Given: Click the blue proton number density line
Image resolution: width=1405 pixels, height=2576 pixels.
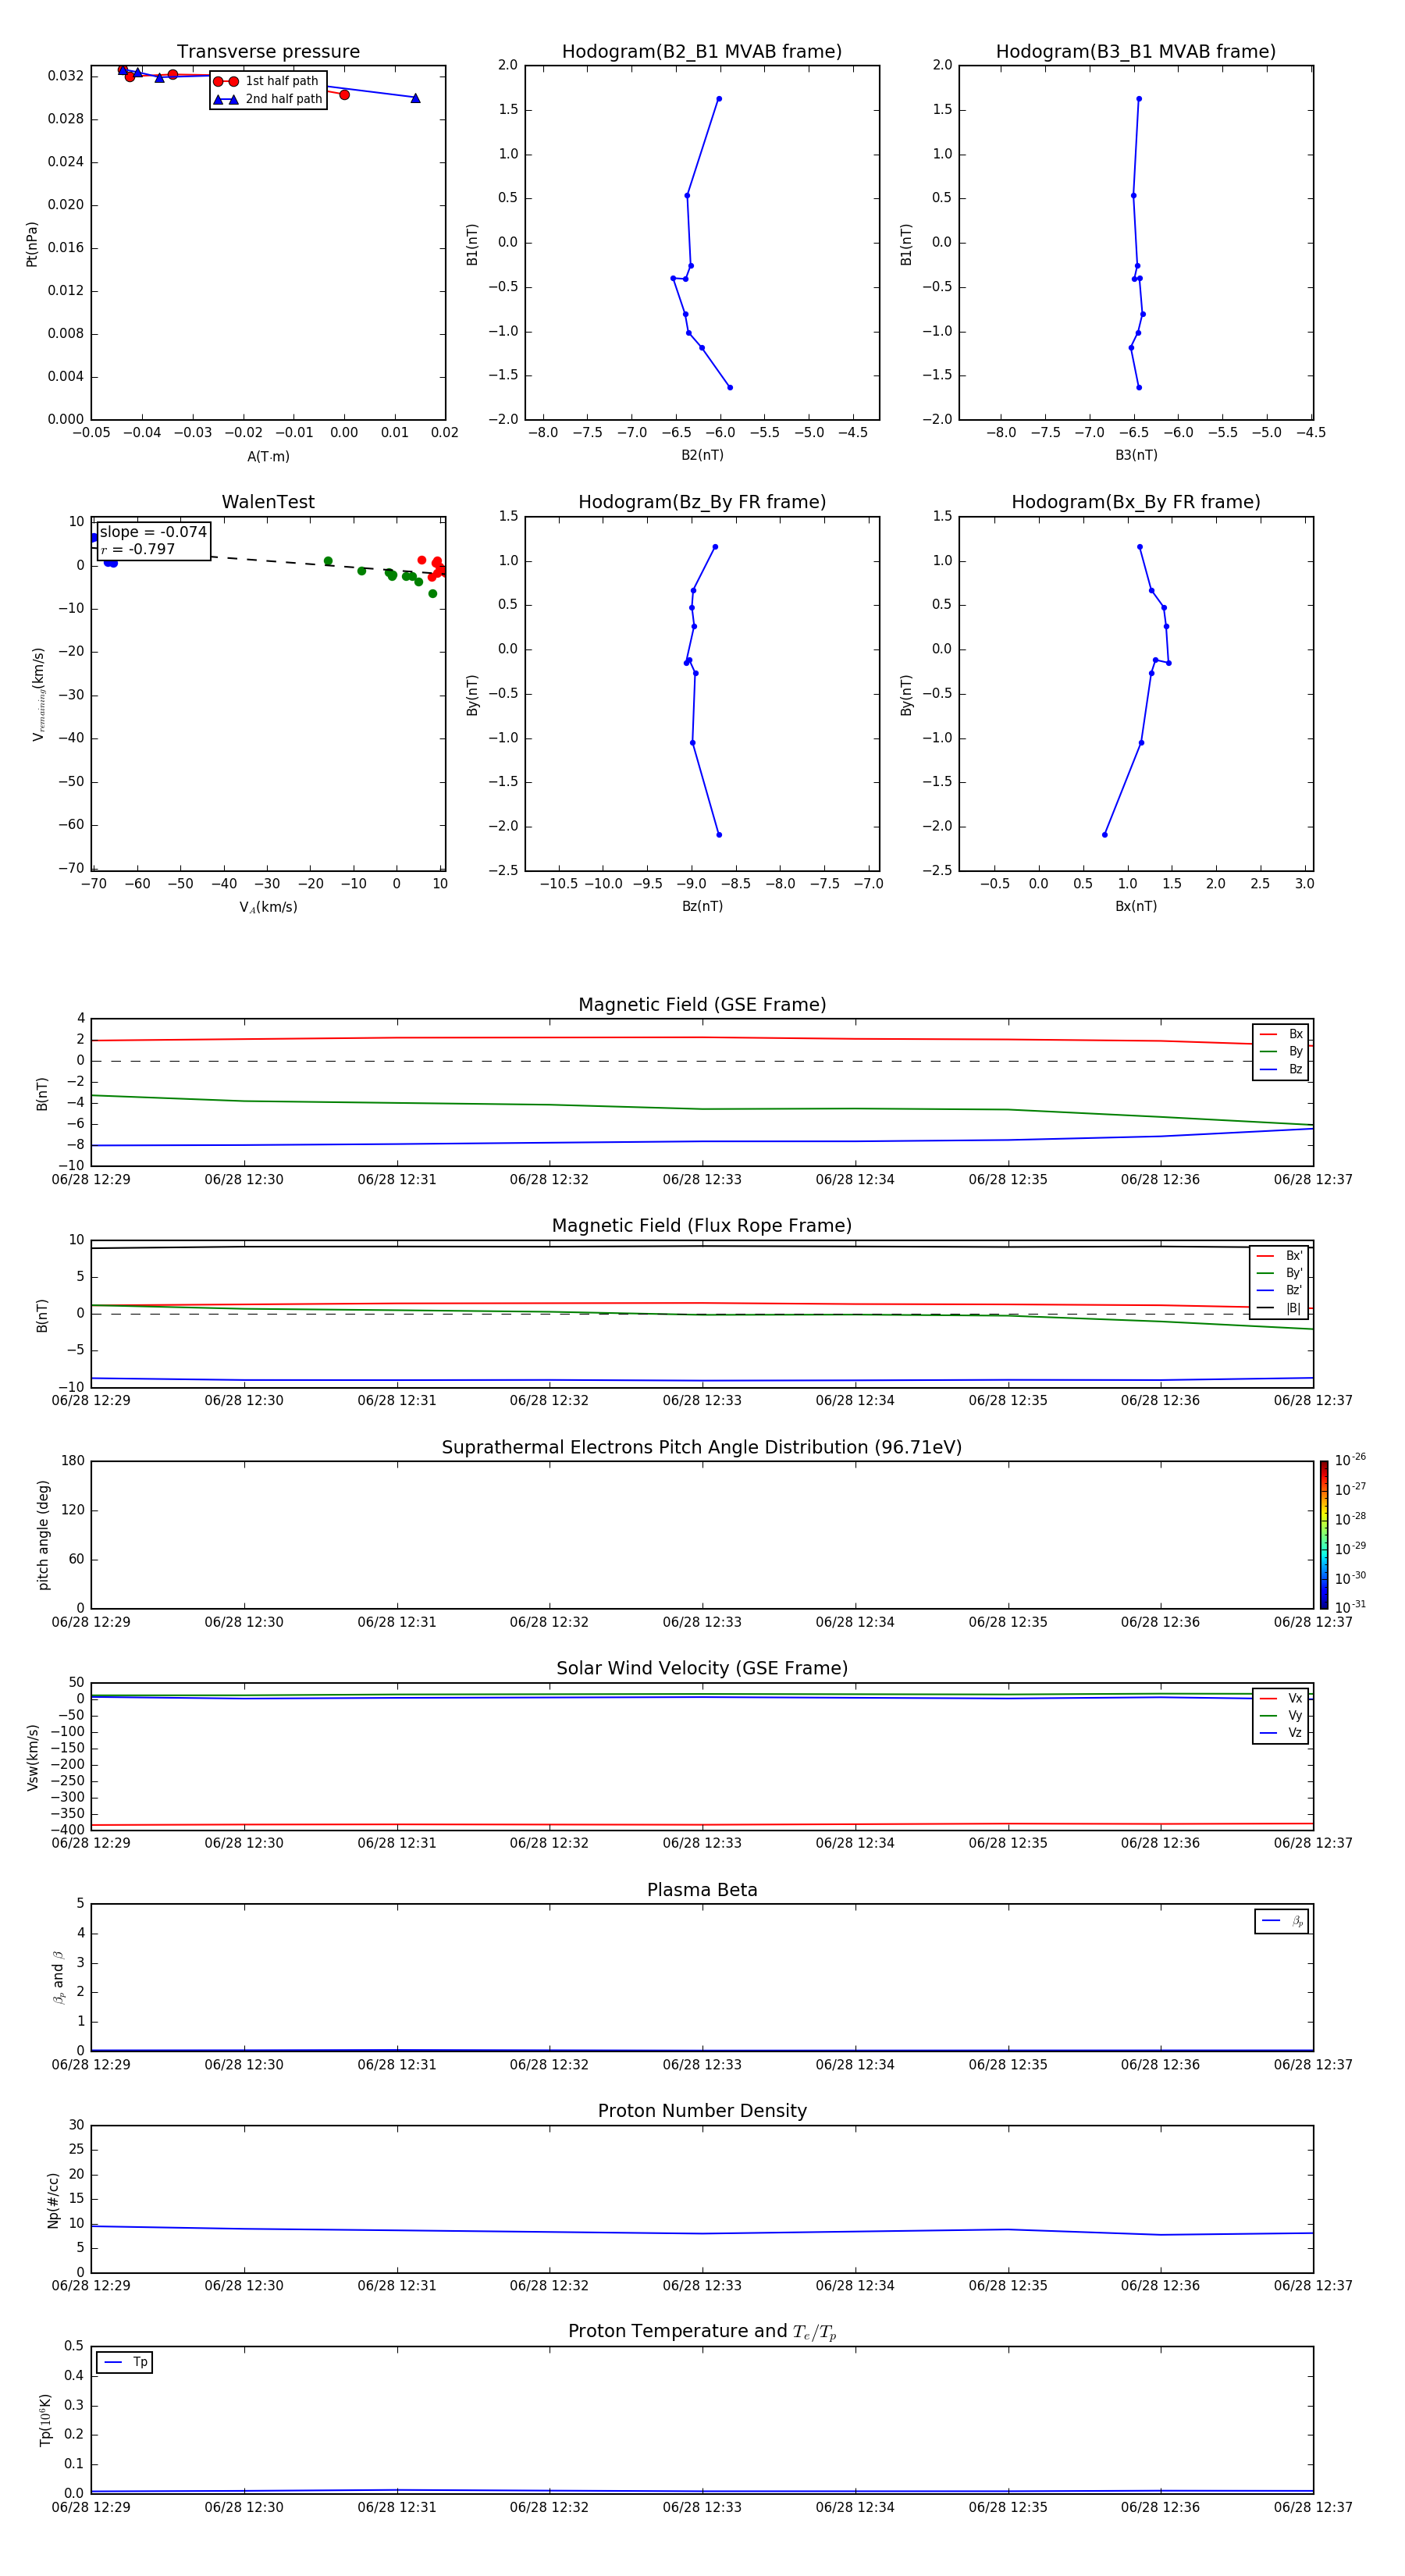Looking at the screenshot, I should click(x=702, y=2233).
